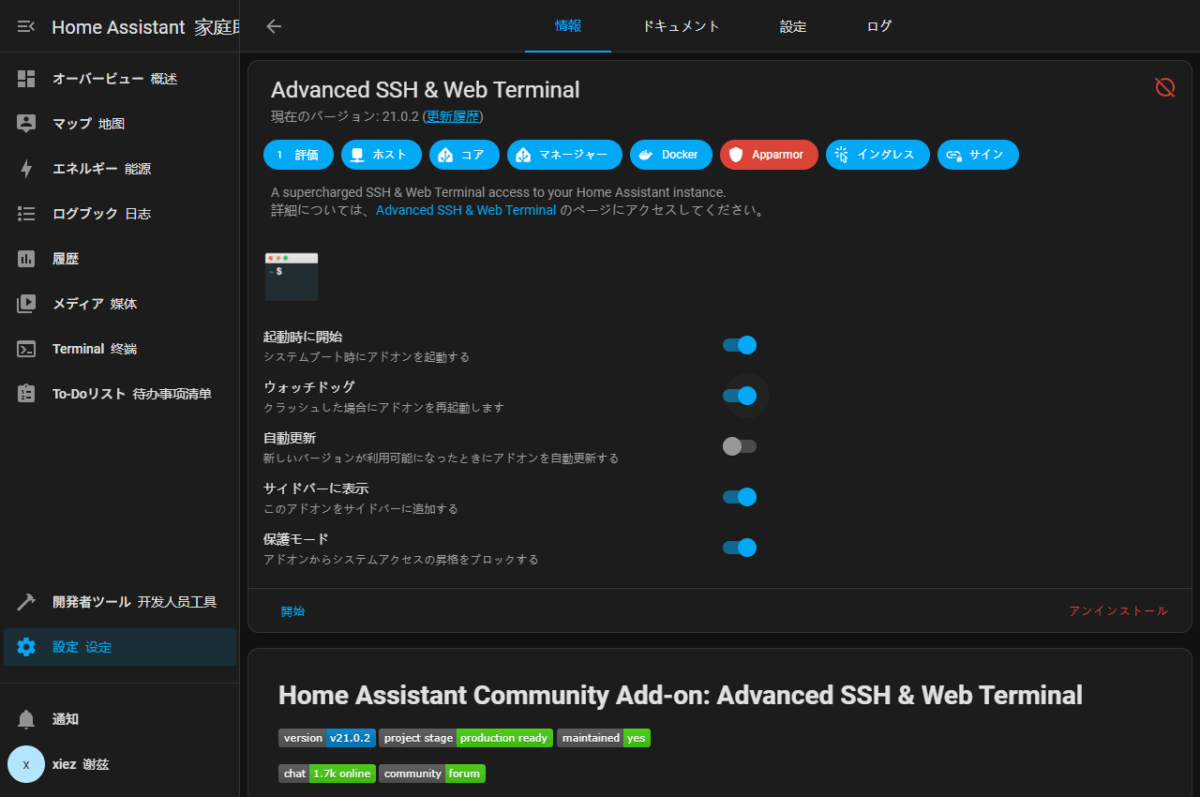The width and height of the screenshot is (1200, 797).
Task: Open the マップ map icon
Action: [27, 124]
